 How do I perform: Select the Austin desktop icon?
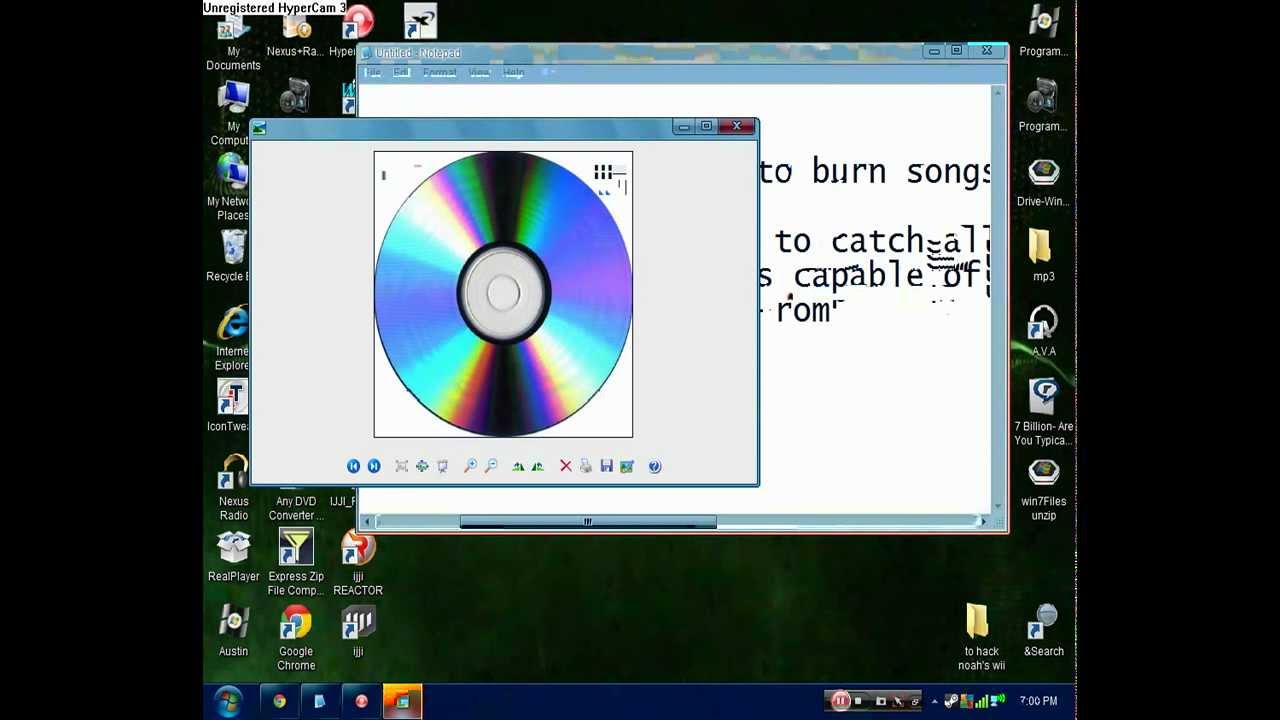(234, 632)
